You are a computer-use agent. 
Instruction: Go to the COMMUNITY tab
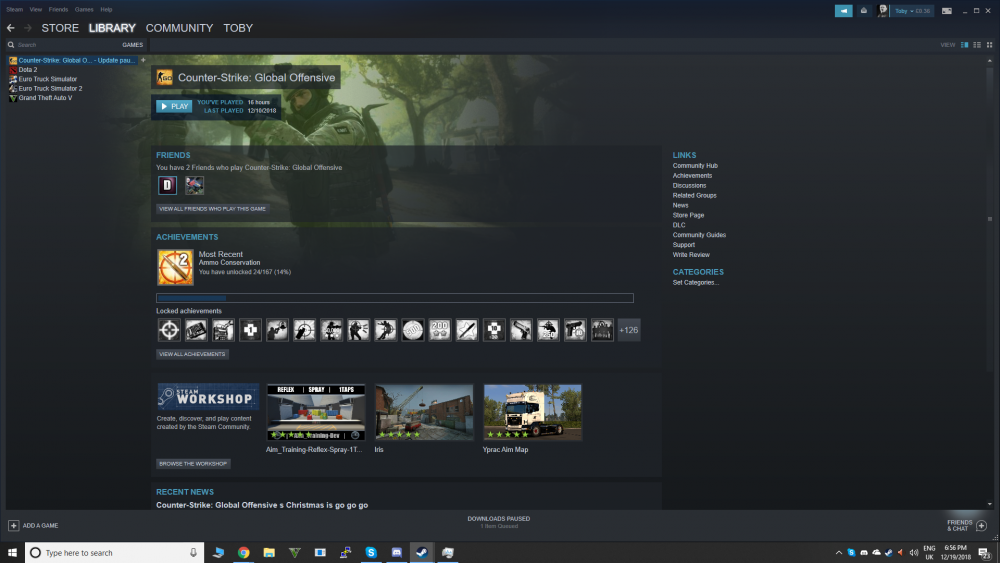click(179, 28)
